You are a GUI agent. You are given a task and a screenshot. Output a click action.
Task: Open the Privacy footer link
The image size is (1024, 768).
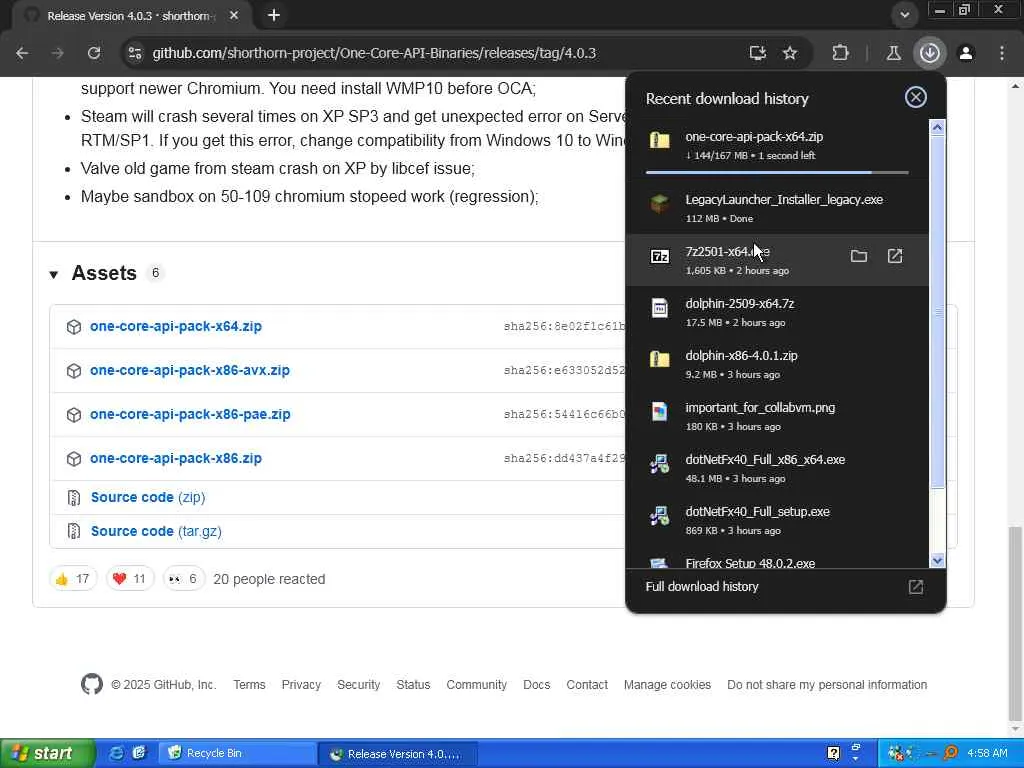(x=301, y=685)
